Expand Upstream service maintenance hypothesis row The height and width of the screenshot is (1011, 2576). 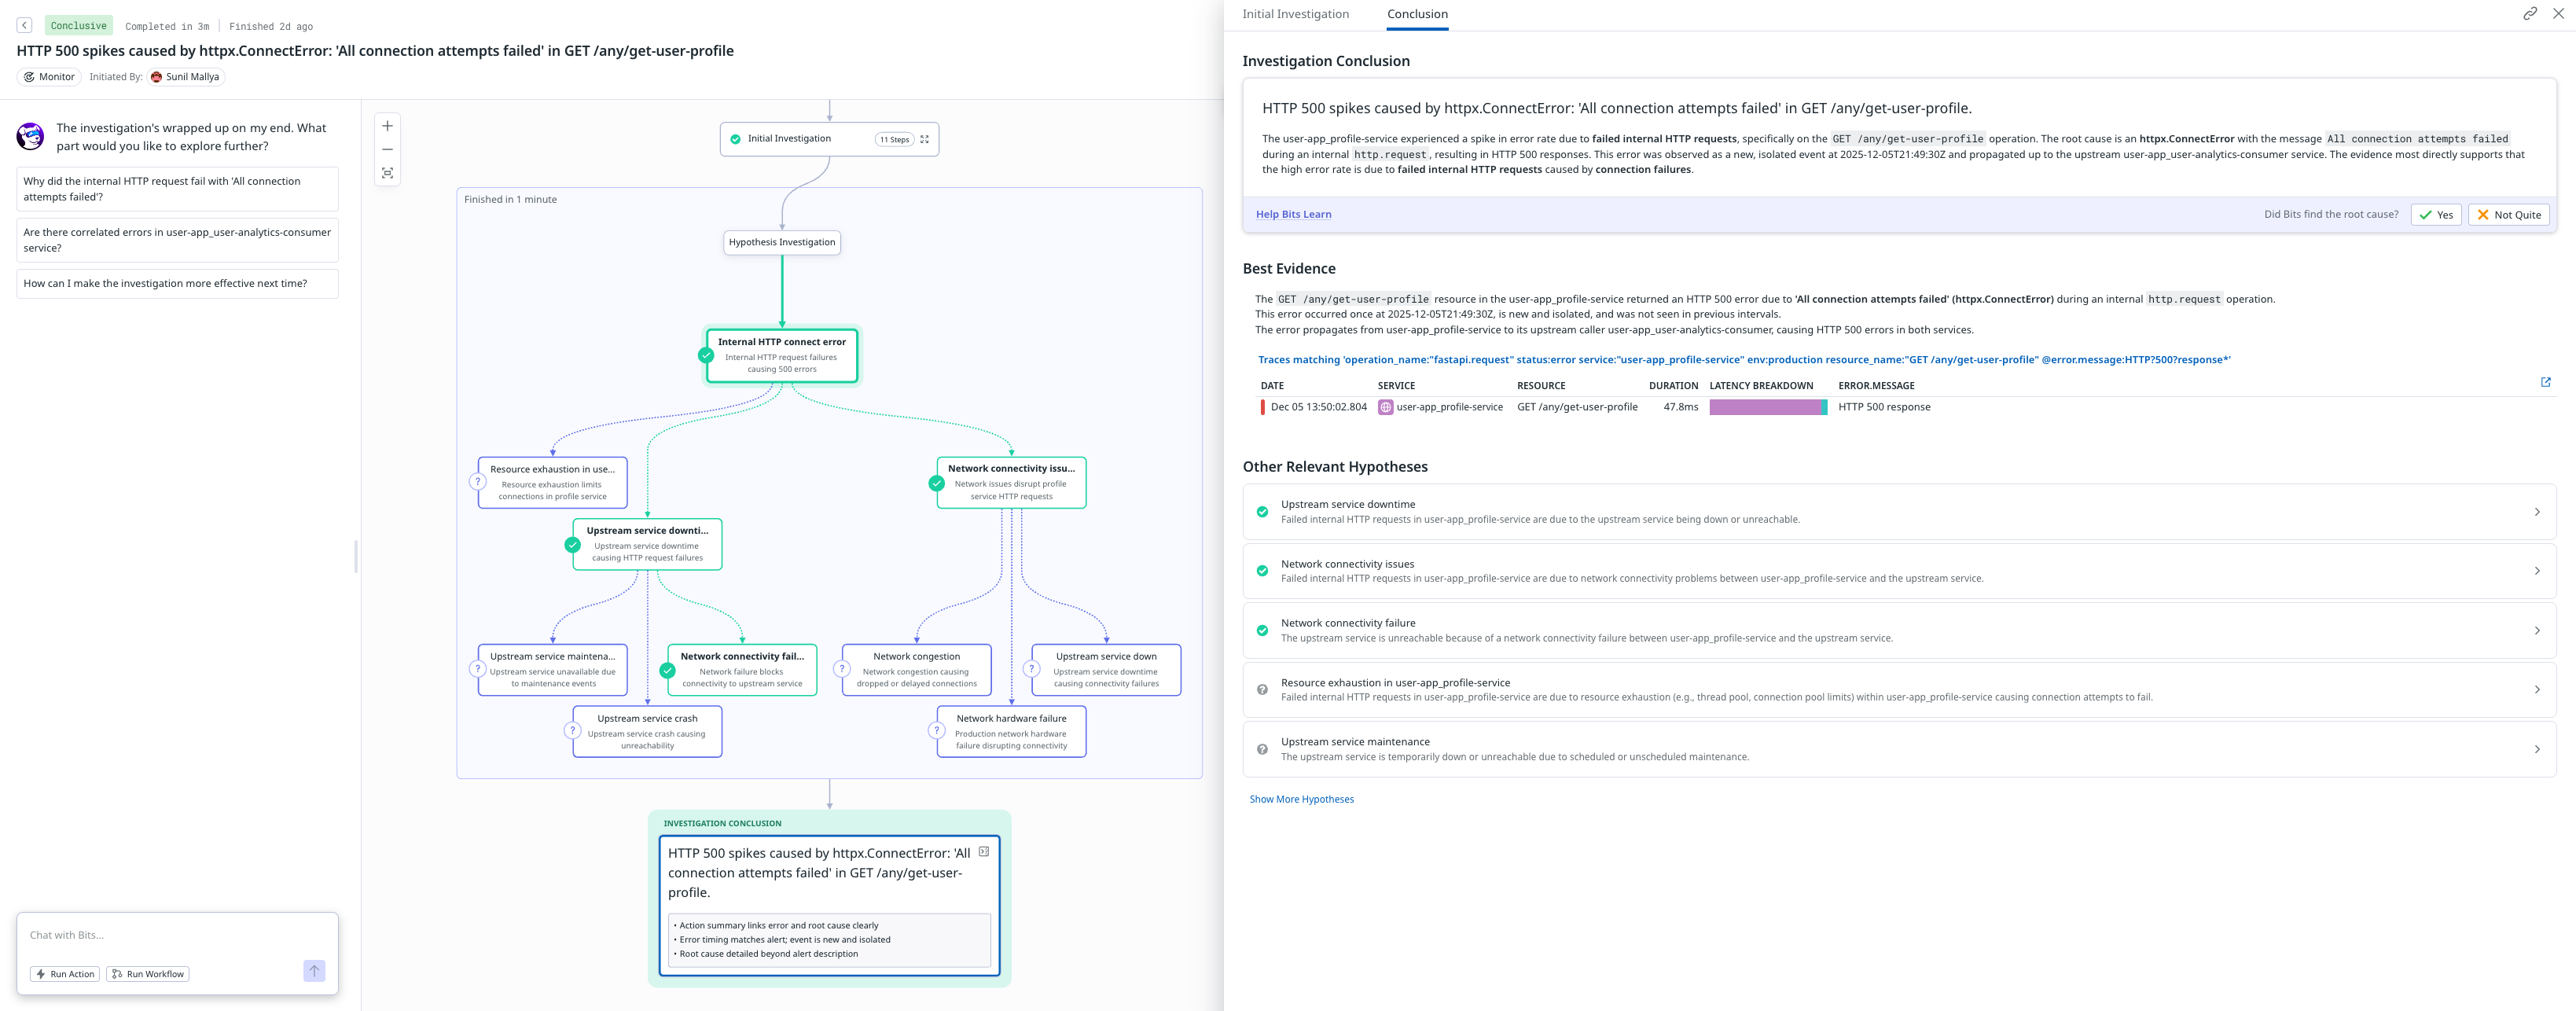click(2536, 749)
